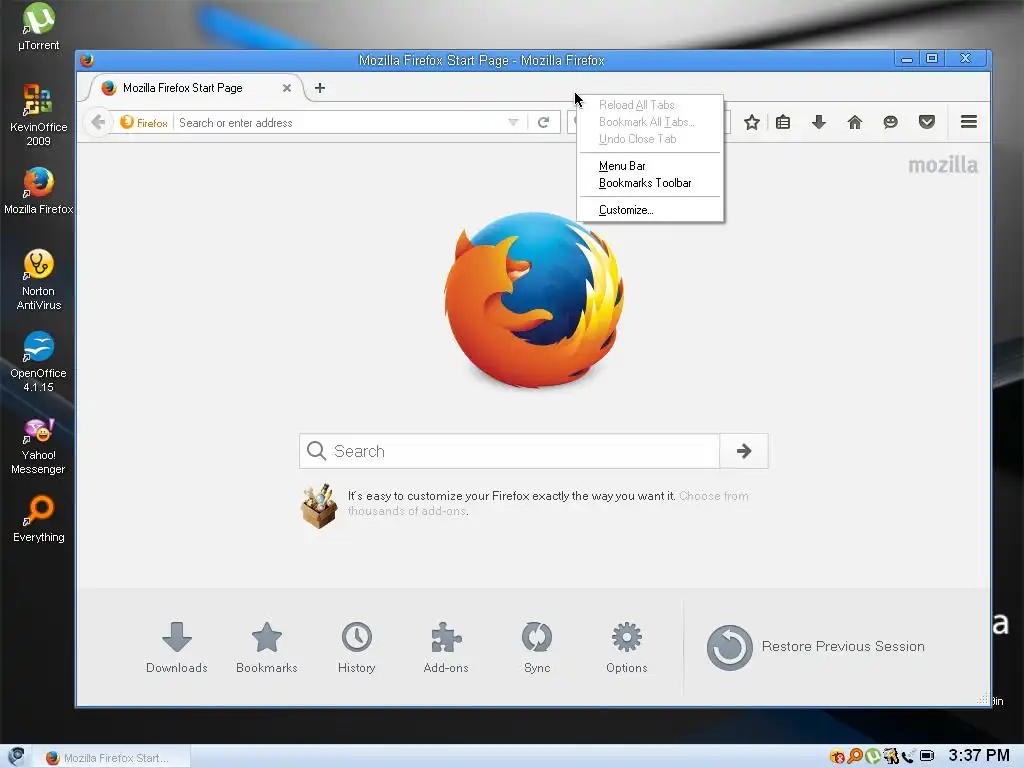This screenshot has height=768, width=1024.
Task: Open the KevinOffice 2009 desktop shortcut
Action: click(x=39, y=115)
